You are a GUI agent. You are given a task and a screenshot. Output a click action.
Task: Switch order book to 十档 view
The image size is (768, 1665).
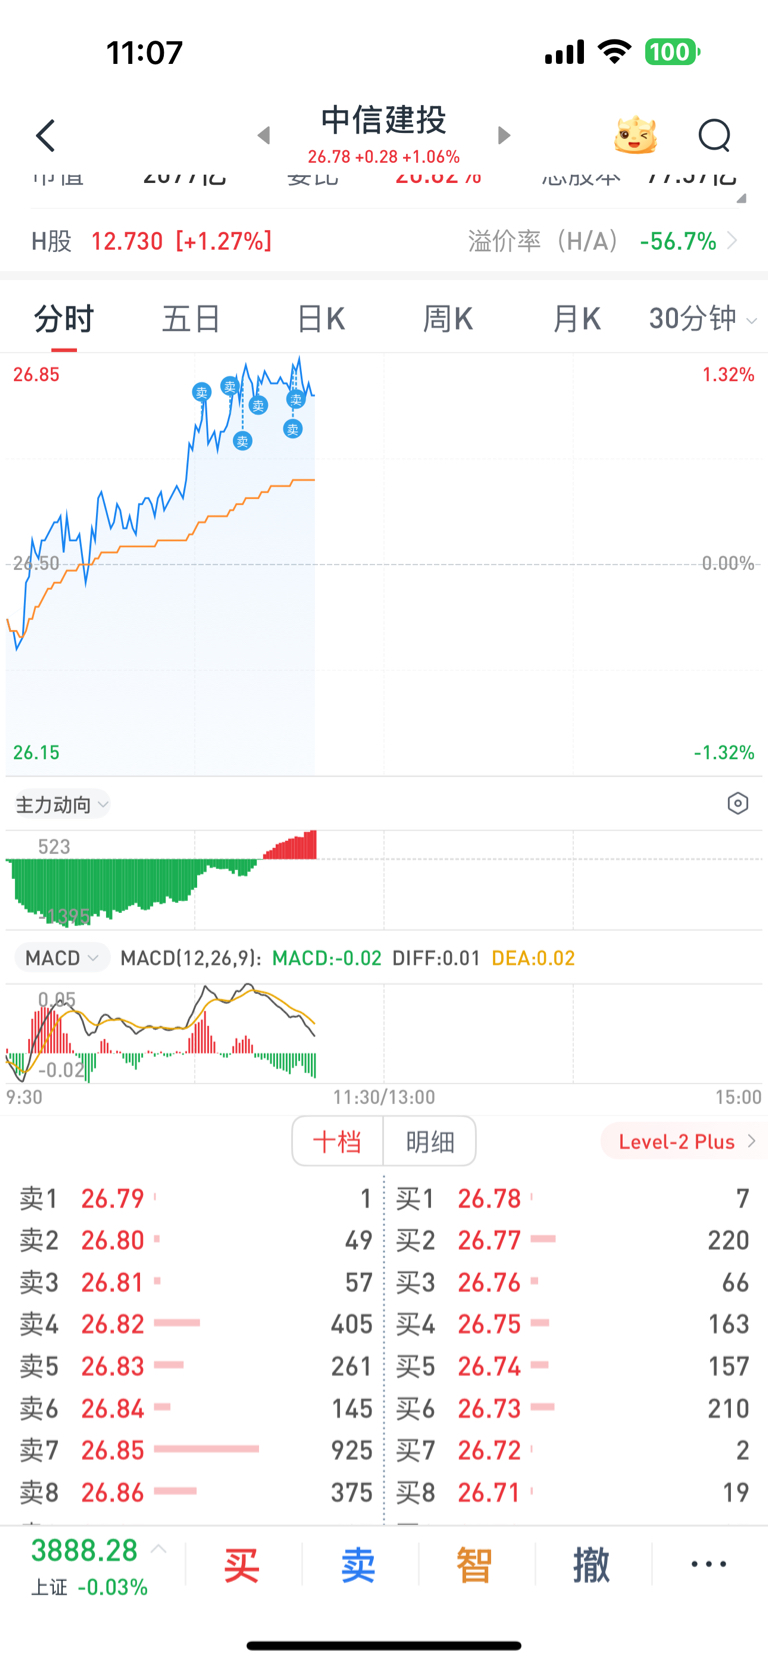(337, 1141)
